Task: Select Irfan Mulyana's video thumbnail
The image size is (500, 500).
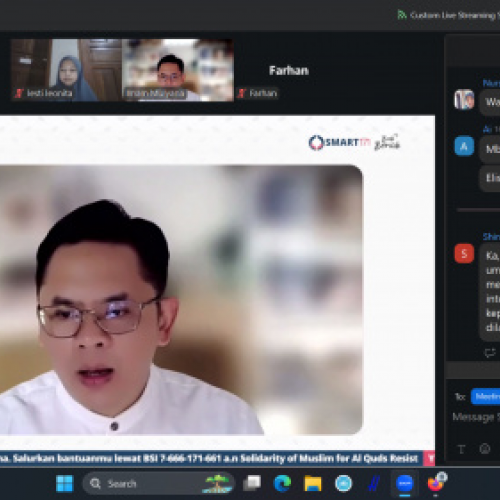Action: coord(178,70)
